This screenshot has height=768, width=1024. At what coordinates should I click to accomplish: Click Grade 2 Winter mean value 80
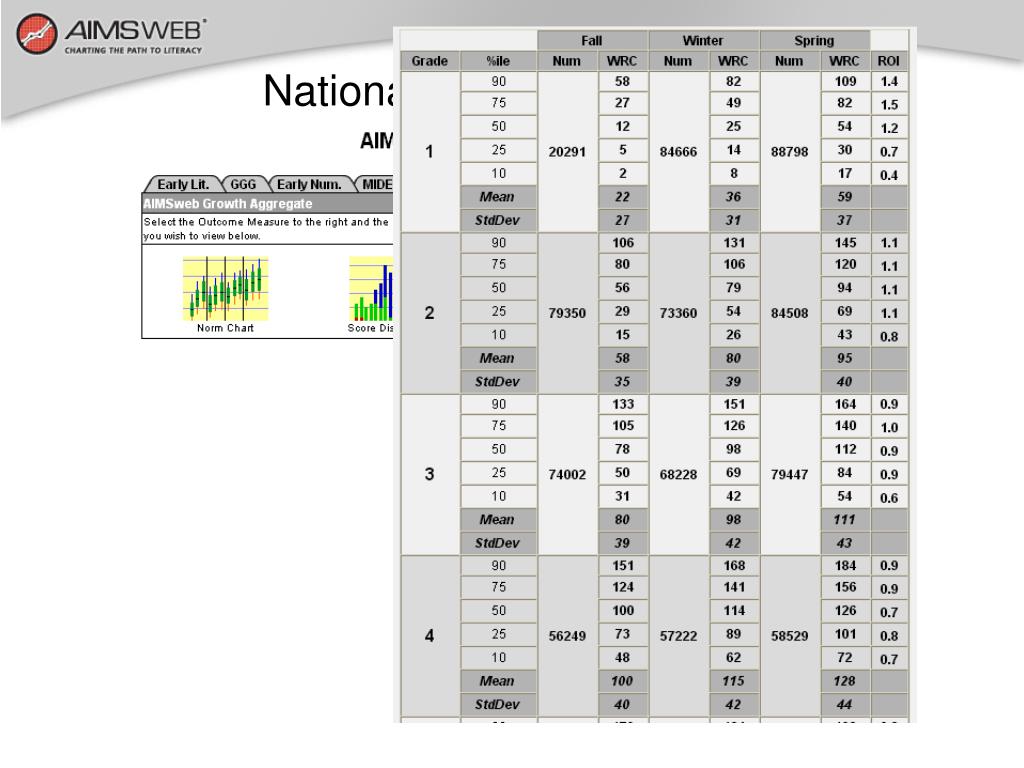point(733,359)
